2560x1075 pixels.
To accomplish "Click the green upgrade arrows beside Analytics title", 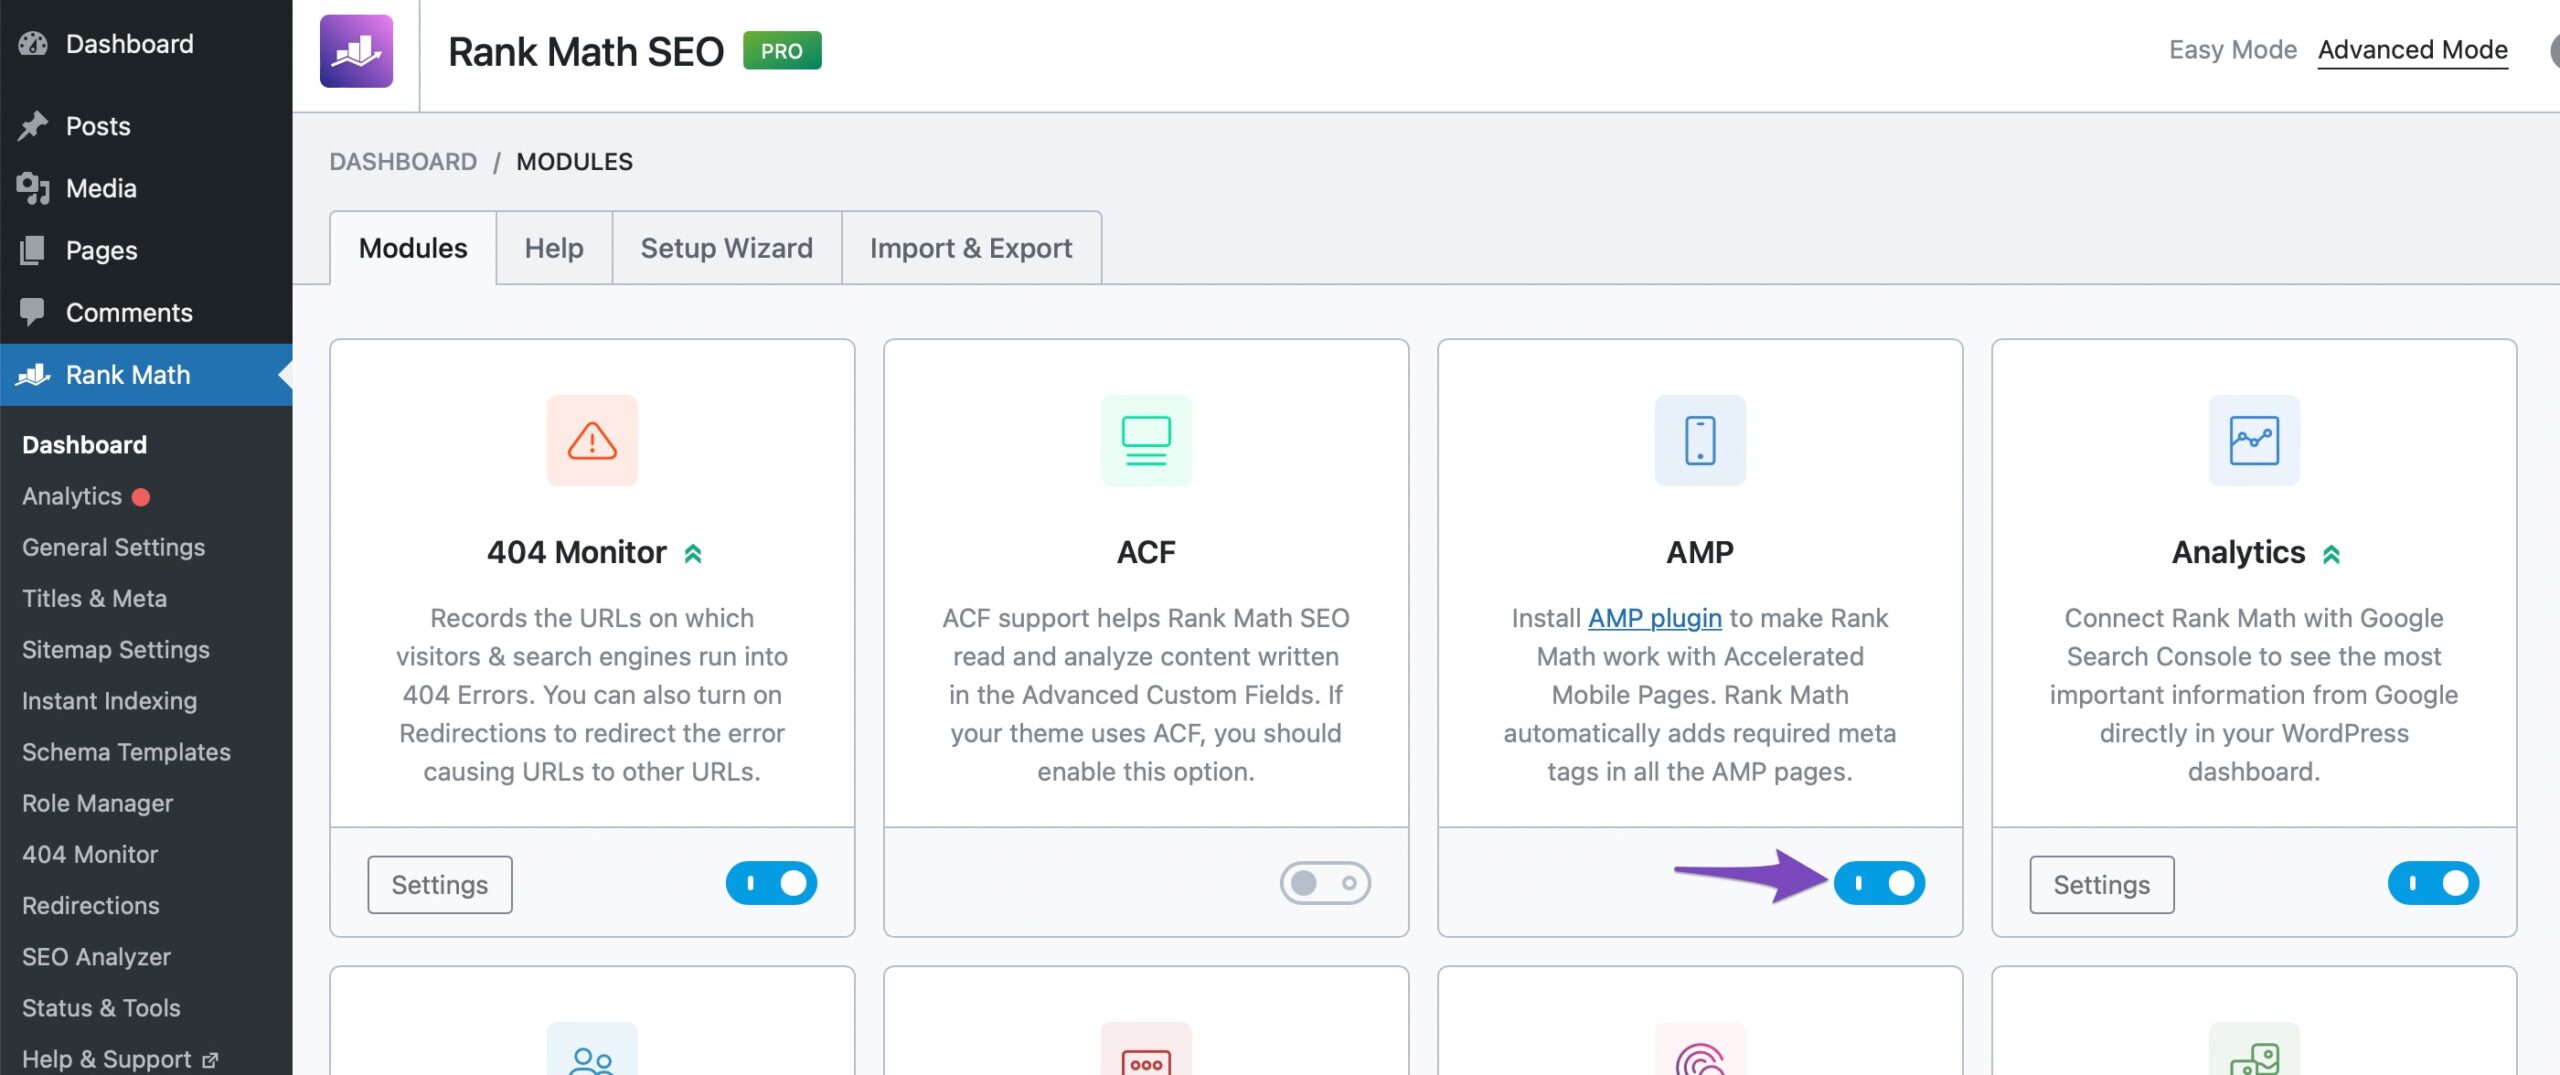I will click(x=2331, y=554).
